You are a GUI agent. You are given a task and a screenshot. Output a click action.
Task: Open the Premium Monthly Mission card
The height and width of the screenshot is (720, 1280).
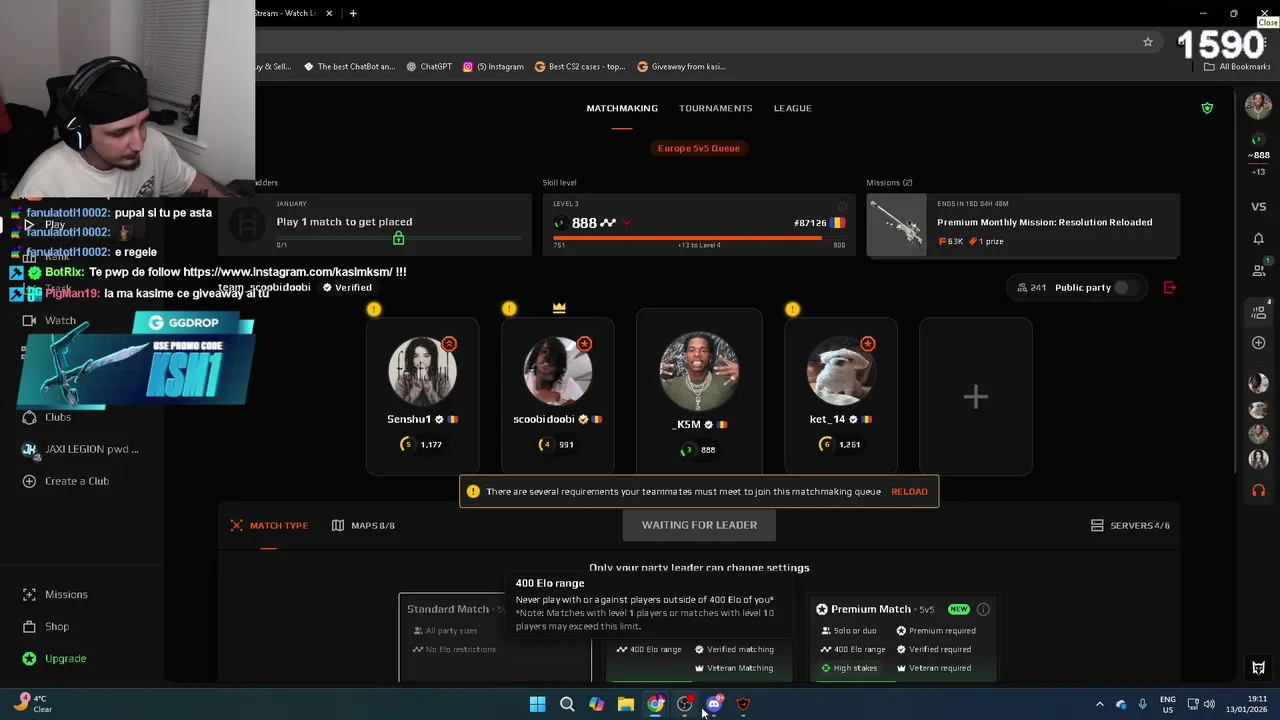[1023, 225]
